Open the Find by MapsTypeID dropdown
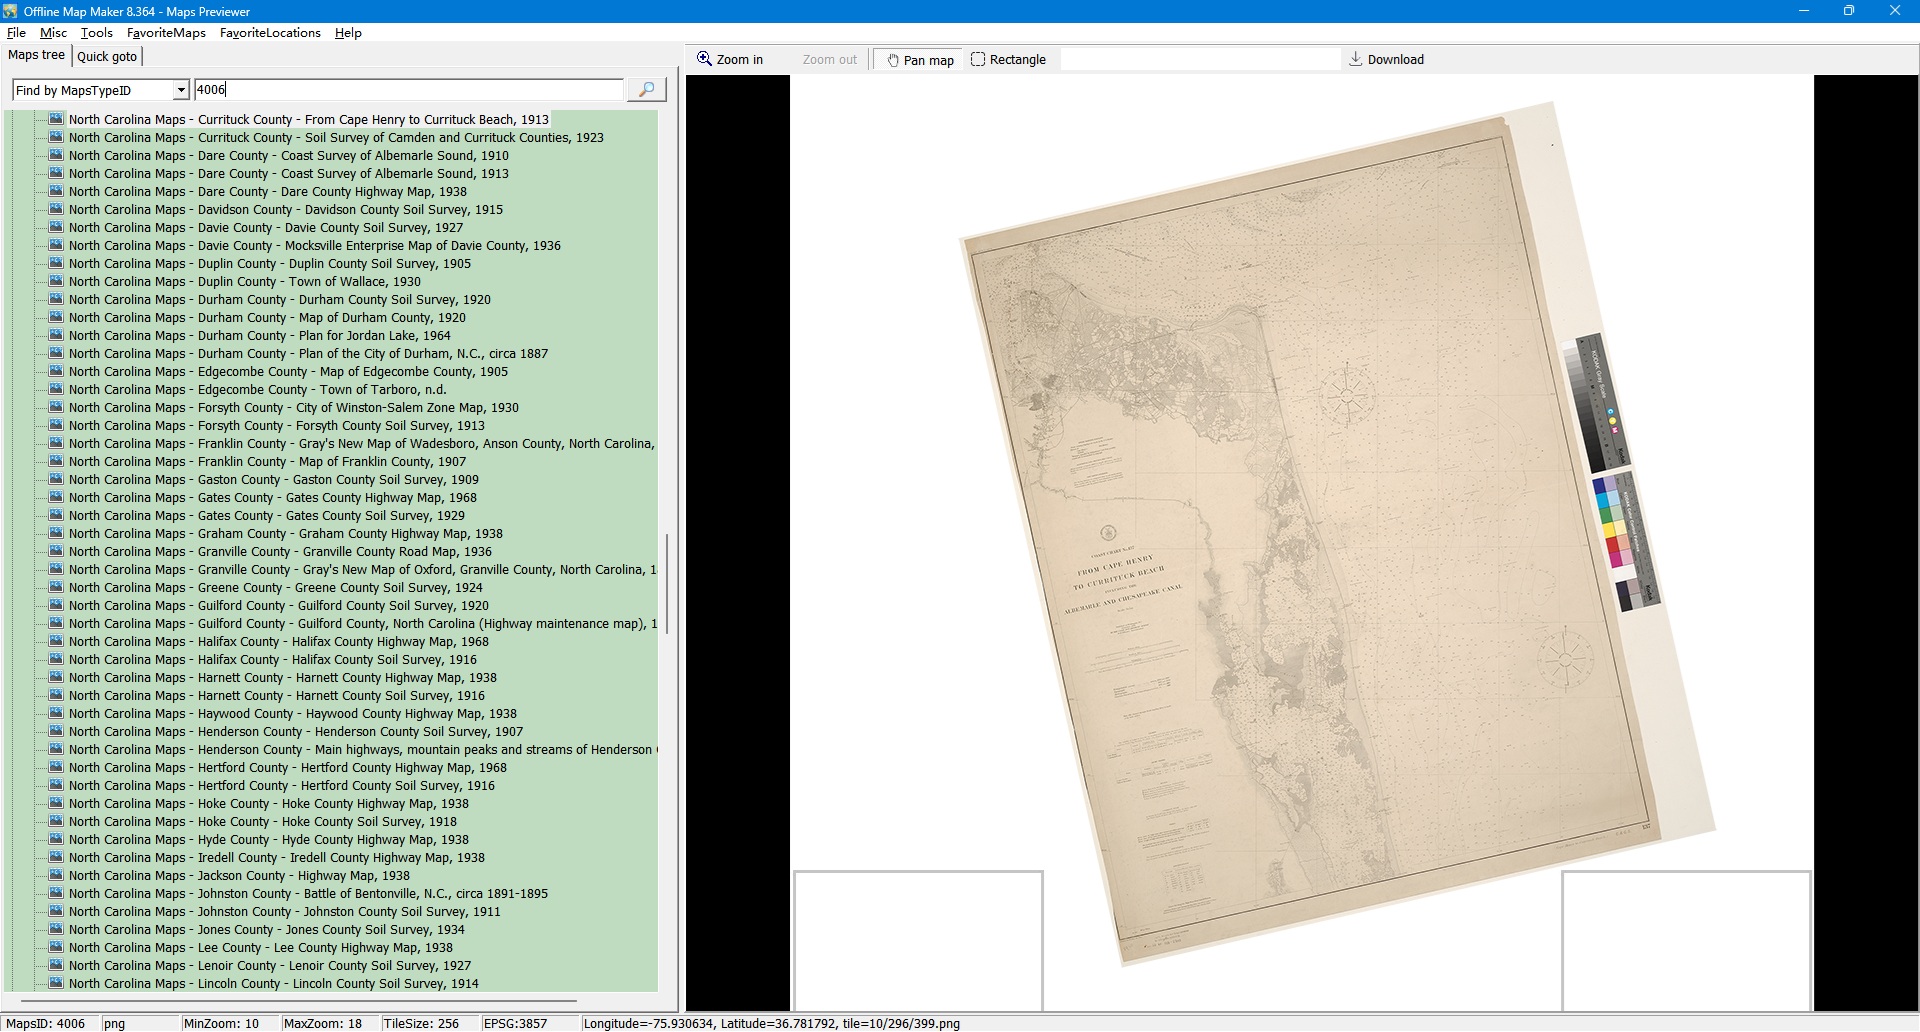The image size is (1920, 1032). pyautogui.click(x=180, y=91)
